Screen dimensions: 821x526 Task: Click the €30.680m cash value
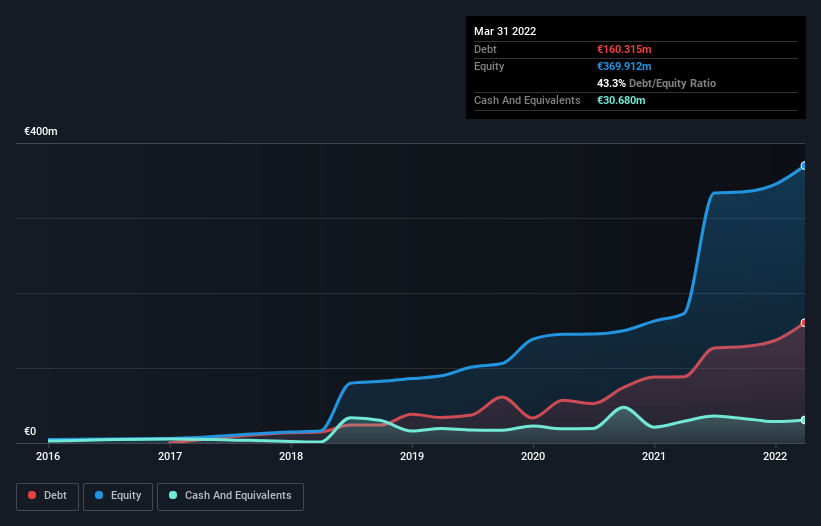pos(621,100)
